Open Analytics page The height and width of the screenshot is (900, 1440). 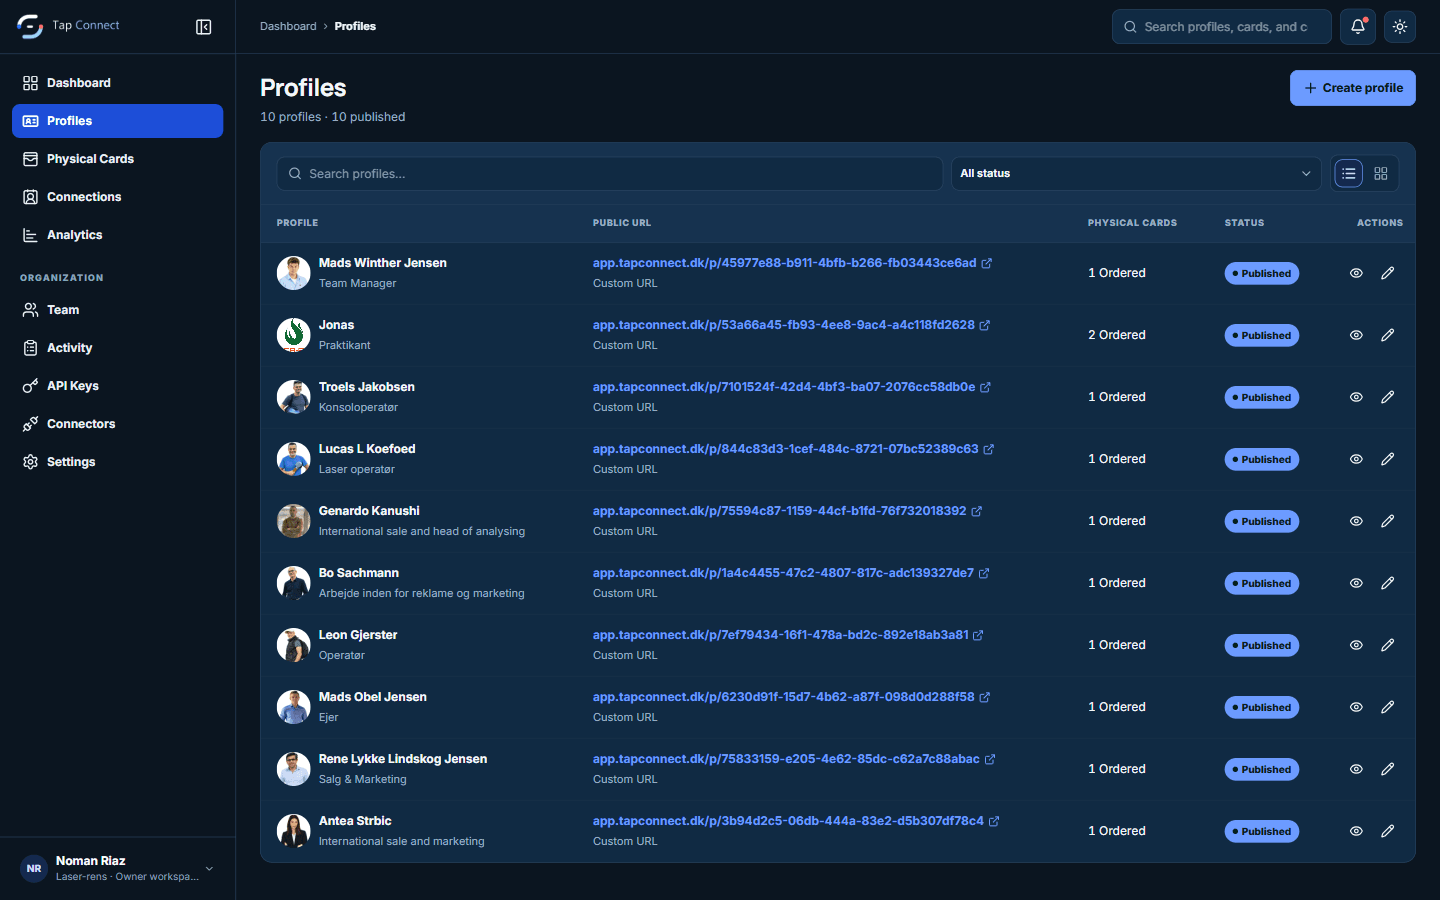[118, 235]
